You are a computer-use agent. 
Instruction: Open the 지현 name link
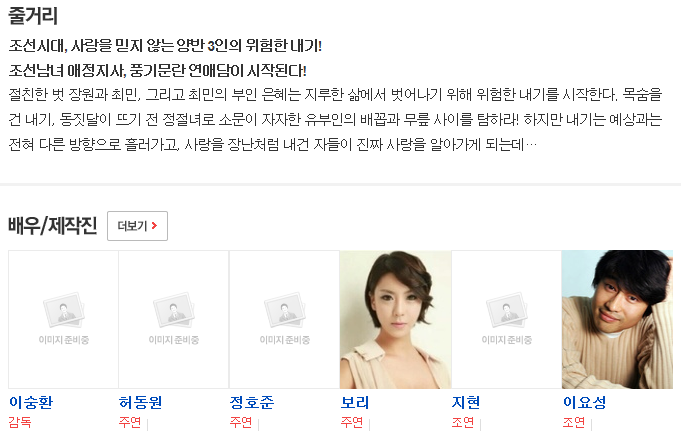466,402
